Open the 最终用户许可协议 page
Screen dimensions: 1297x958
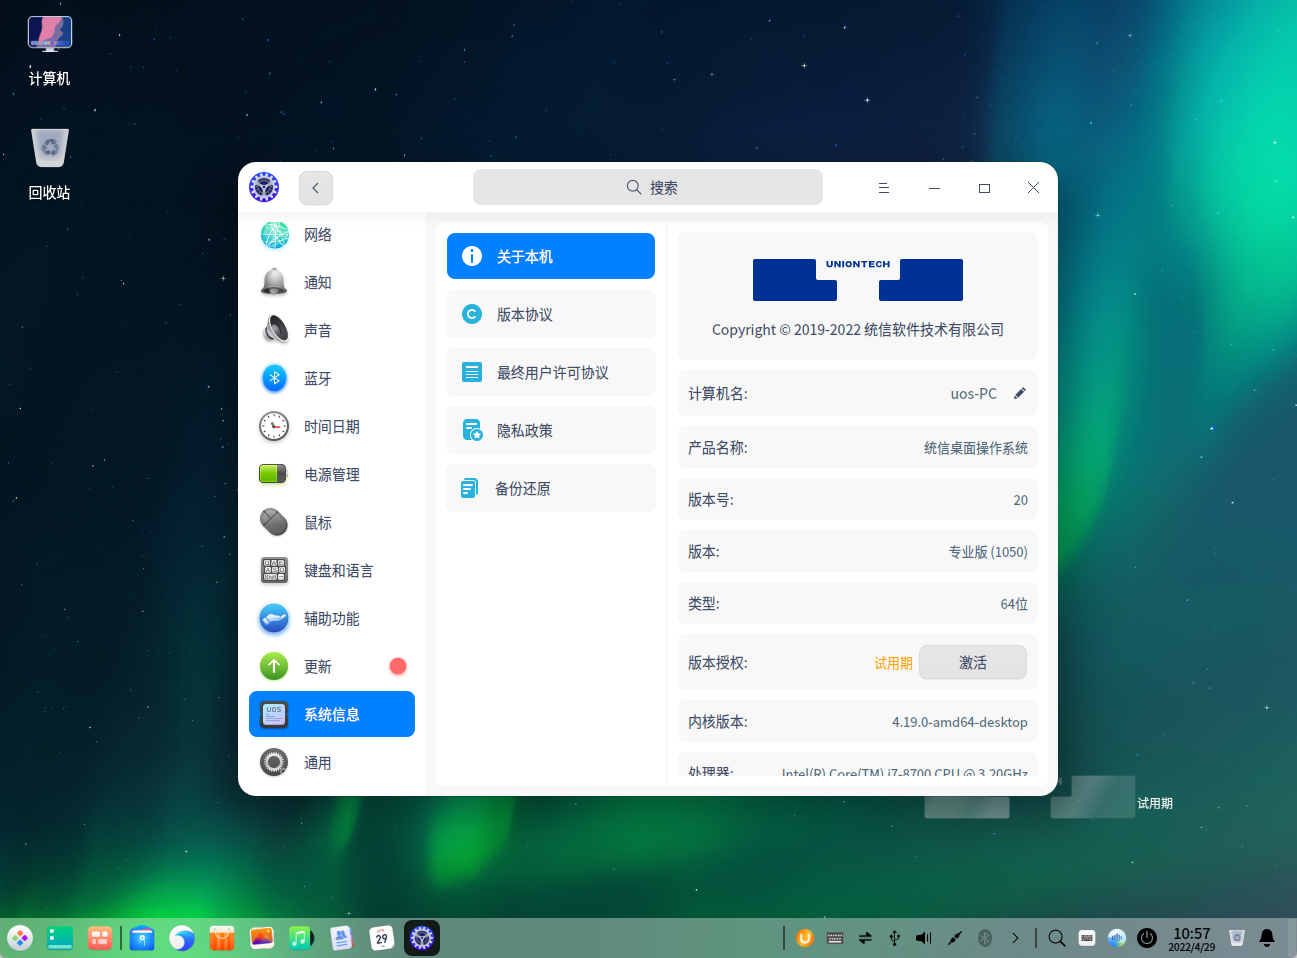coord(551,372)
